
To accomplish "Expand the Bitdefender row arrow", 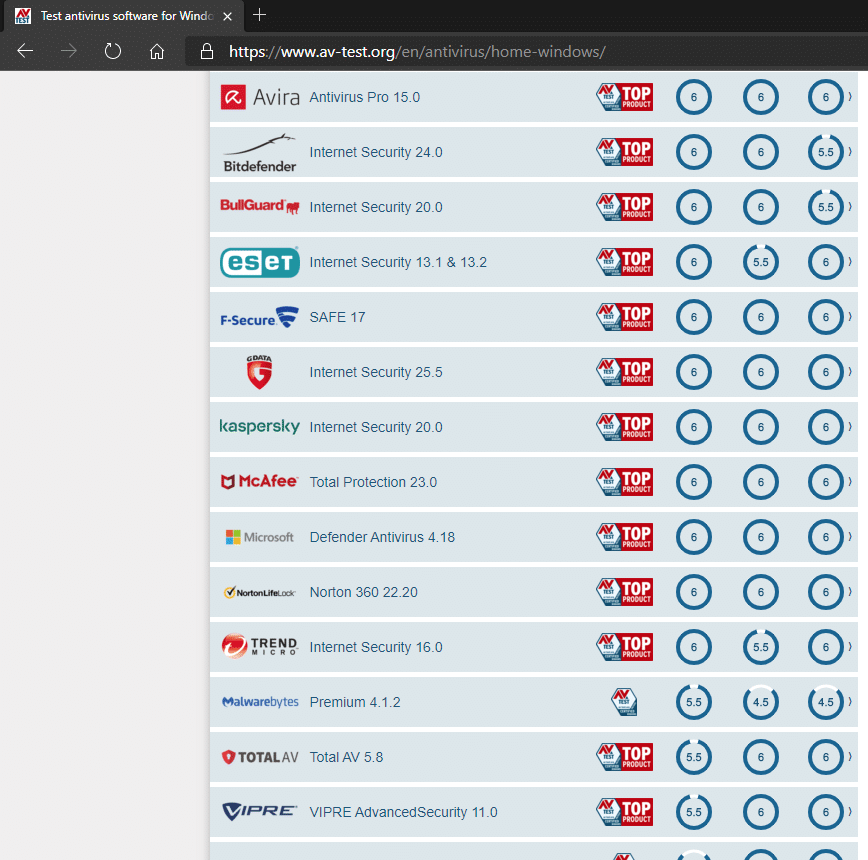I will coord(850,152).
